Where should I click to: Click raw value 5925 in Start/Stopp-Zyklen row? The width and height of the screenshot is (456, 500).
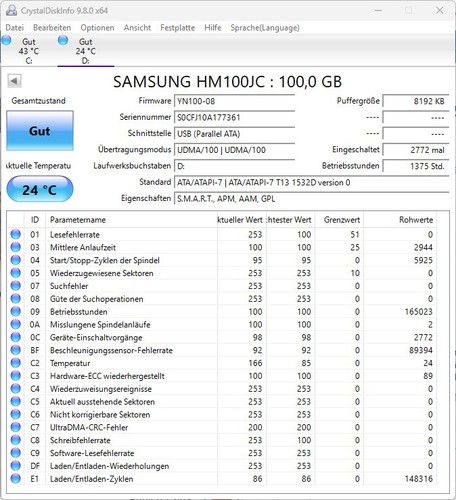pos(423,260)
